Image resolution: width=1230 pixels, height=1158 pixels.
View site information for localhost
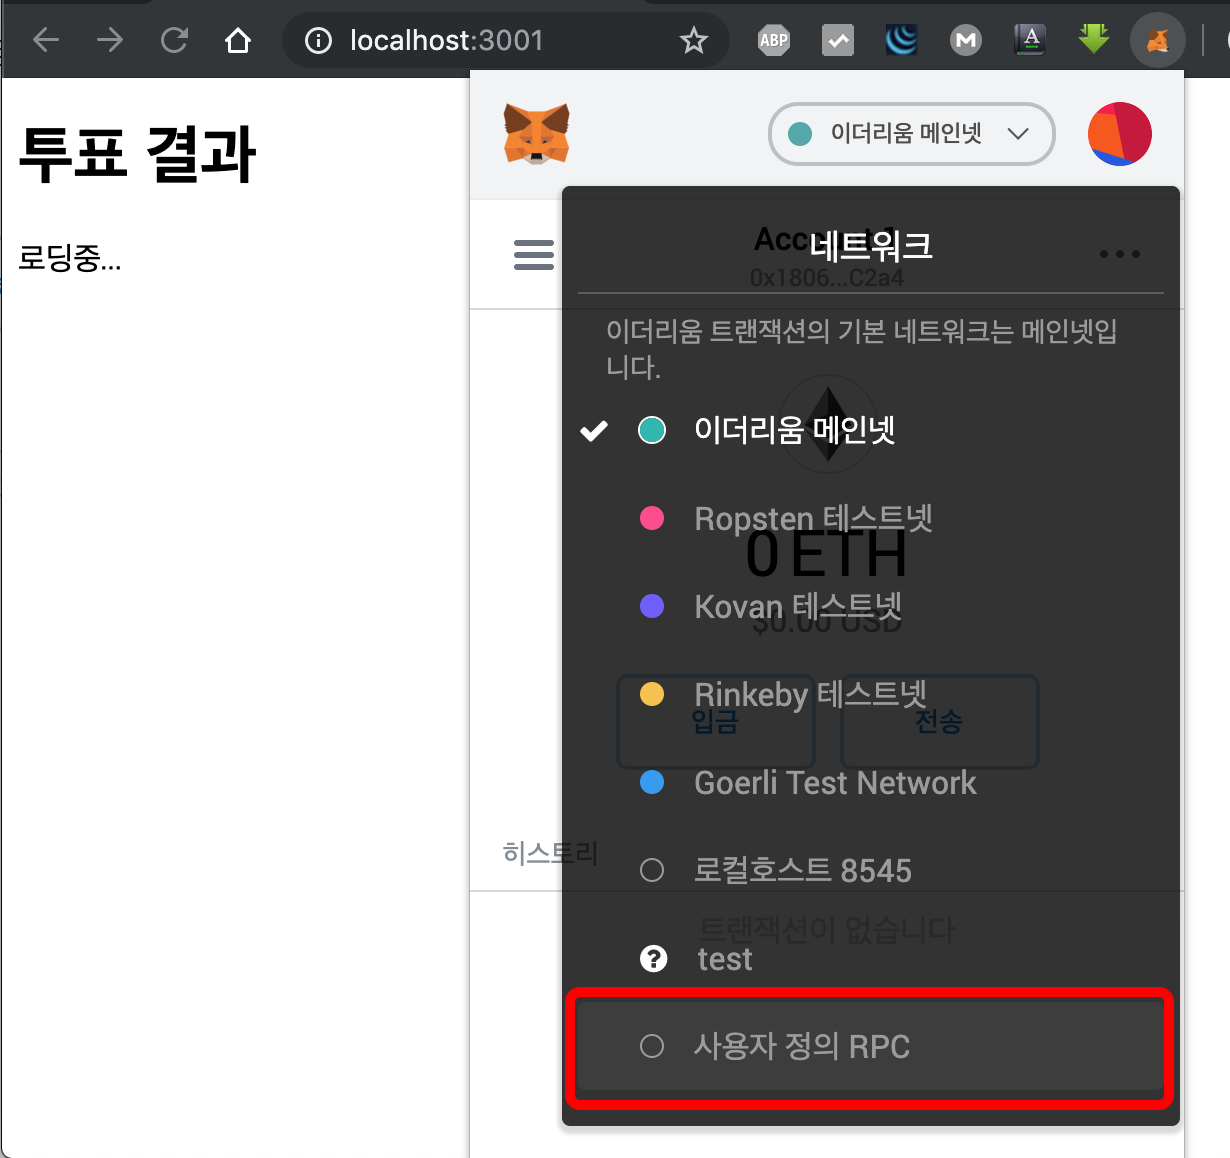(318, 40)
